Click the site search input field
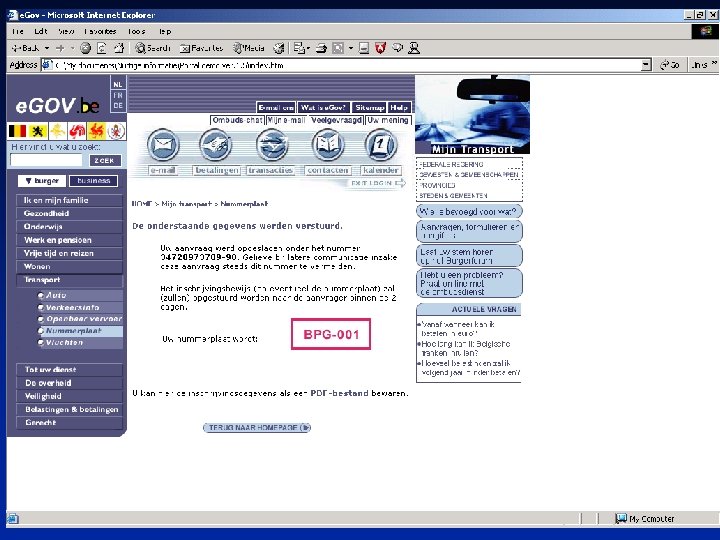Image resolution: width=720 pixels, height=540 pixels. pyautogui.click(x=46, y=160)
